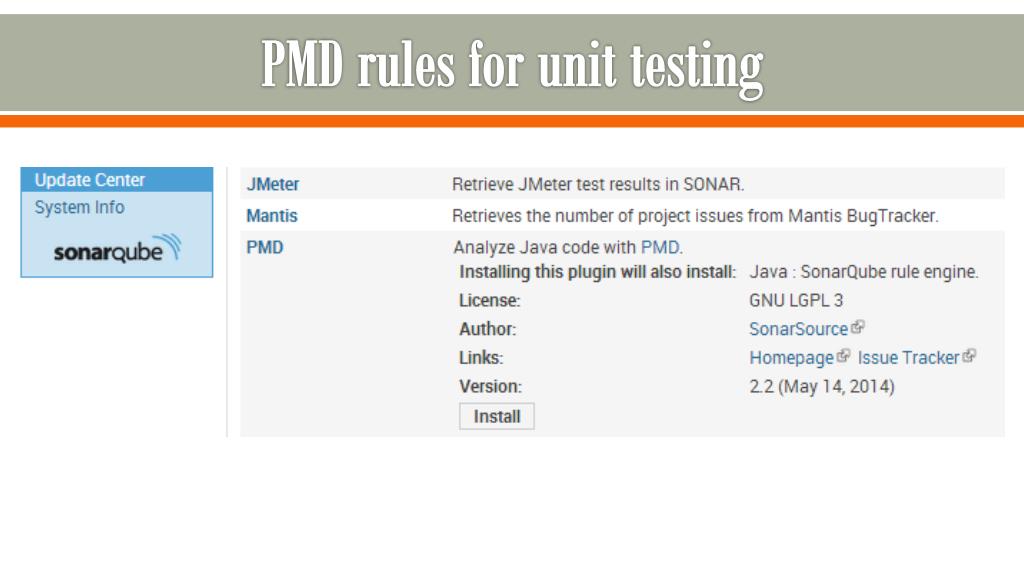Open the Update Center menu item

(117, 180)
